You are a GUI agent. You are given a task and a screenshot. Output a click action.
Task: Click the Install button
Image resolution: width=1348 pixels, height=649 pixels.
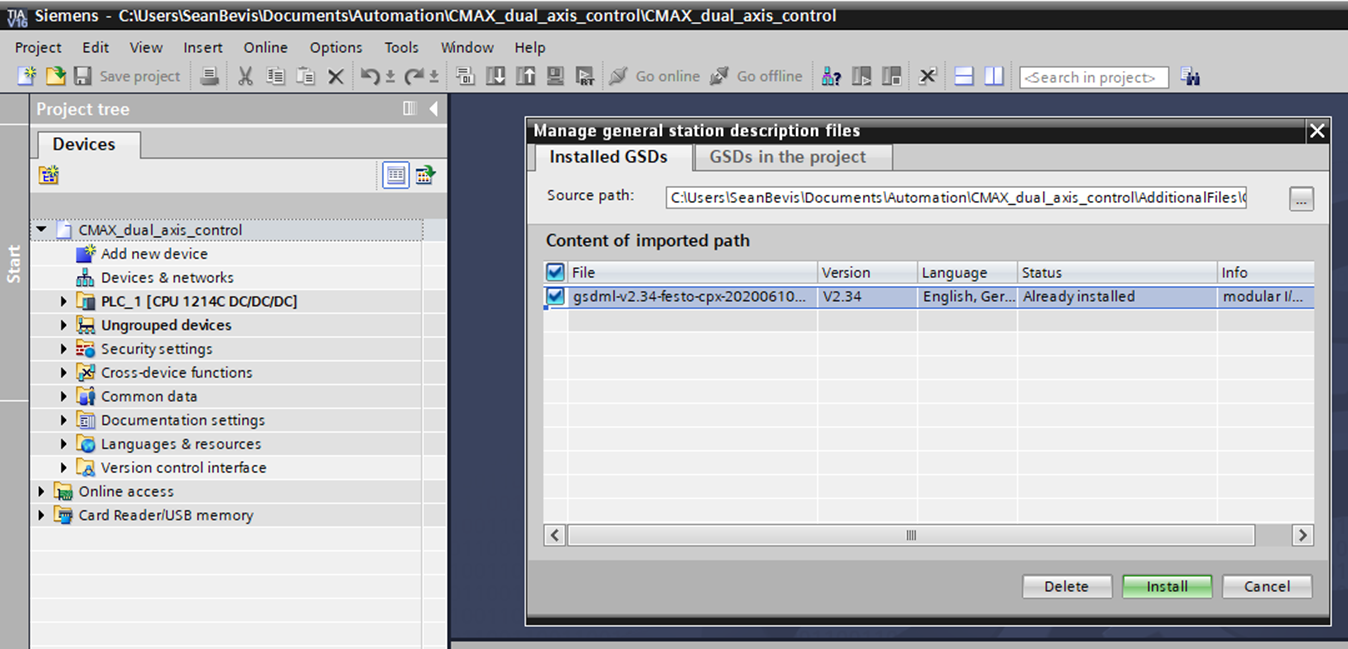(1167, 586)
